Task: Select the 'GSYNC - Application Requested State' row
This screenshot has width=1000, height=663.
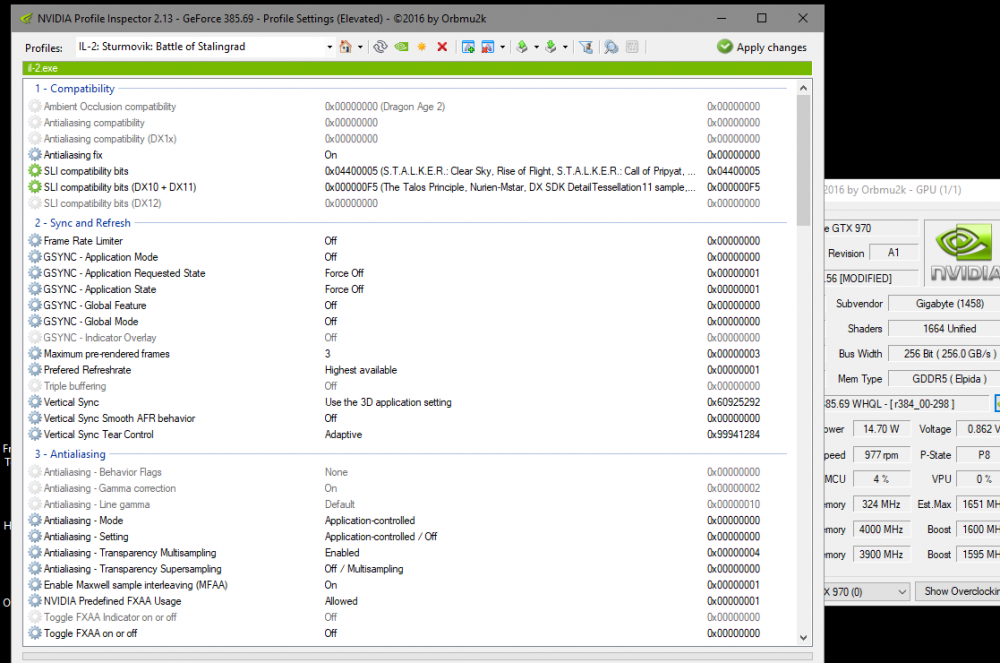Action: (x=408, y=273)
